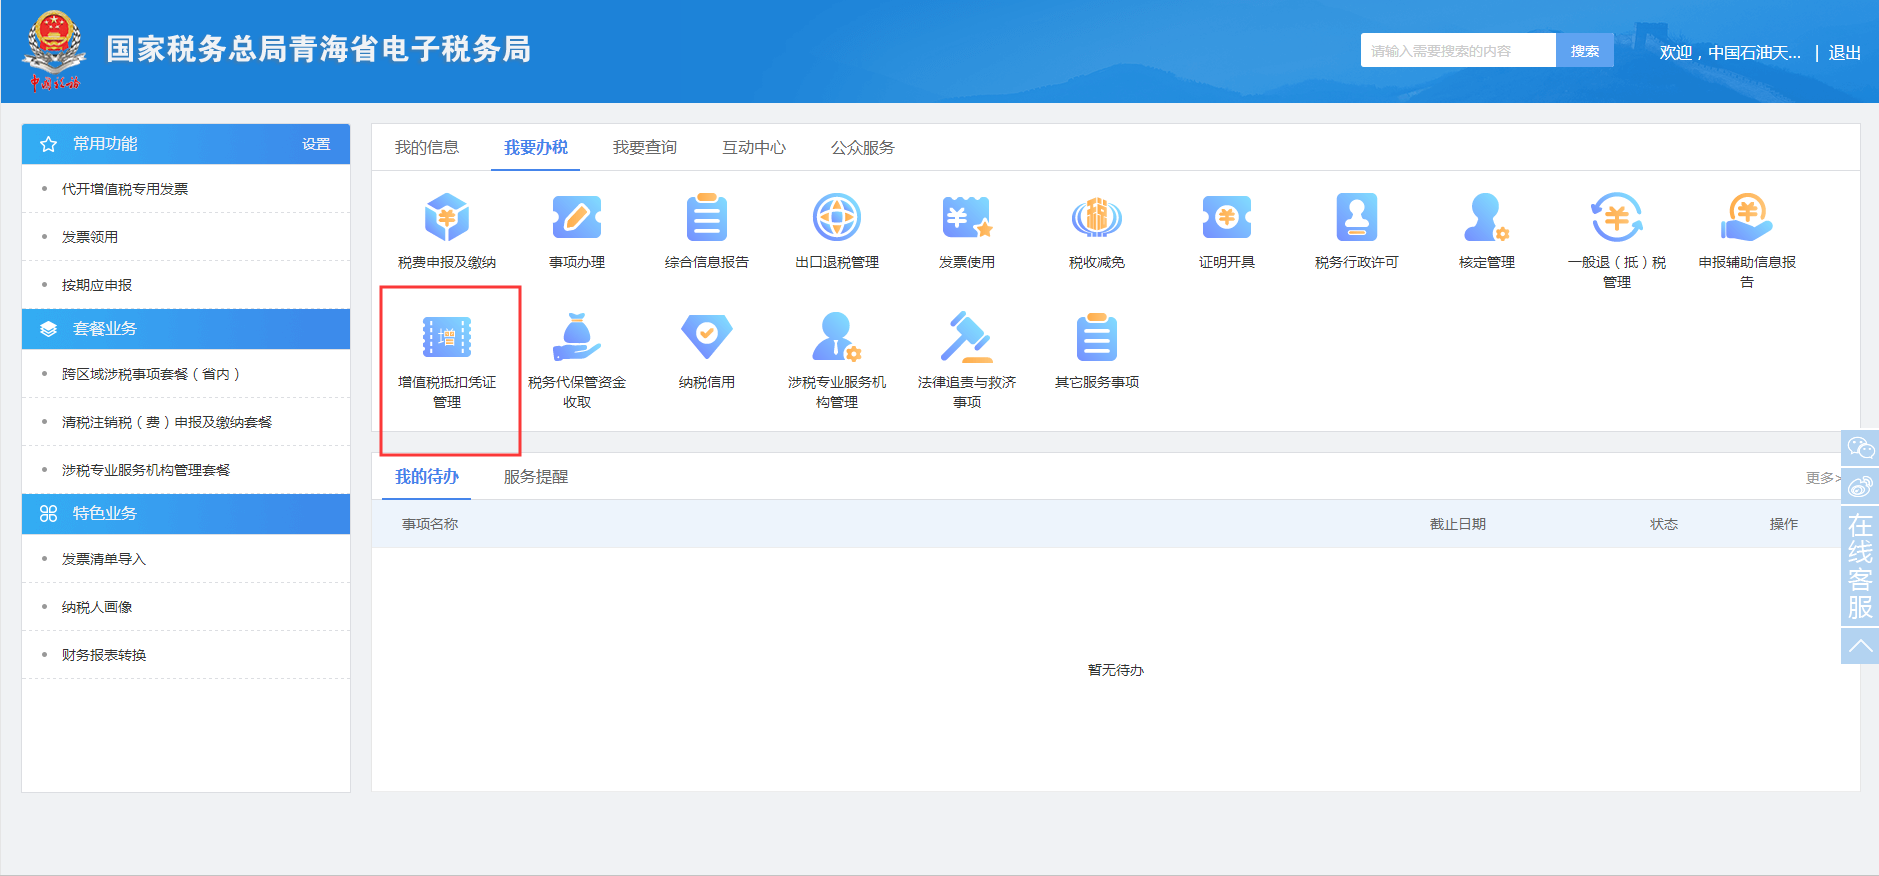This screenshot has width=1879, height=876.
Task: Open 申报辅助信息报告 icon
Action: (x=1747, y=217)
